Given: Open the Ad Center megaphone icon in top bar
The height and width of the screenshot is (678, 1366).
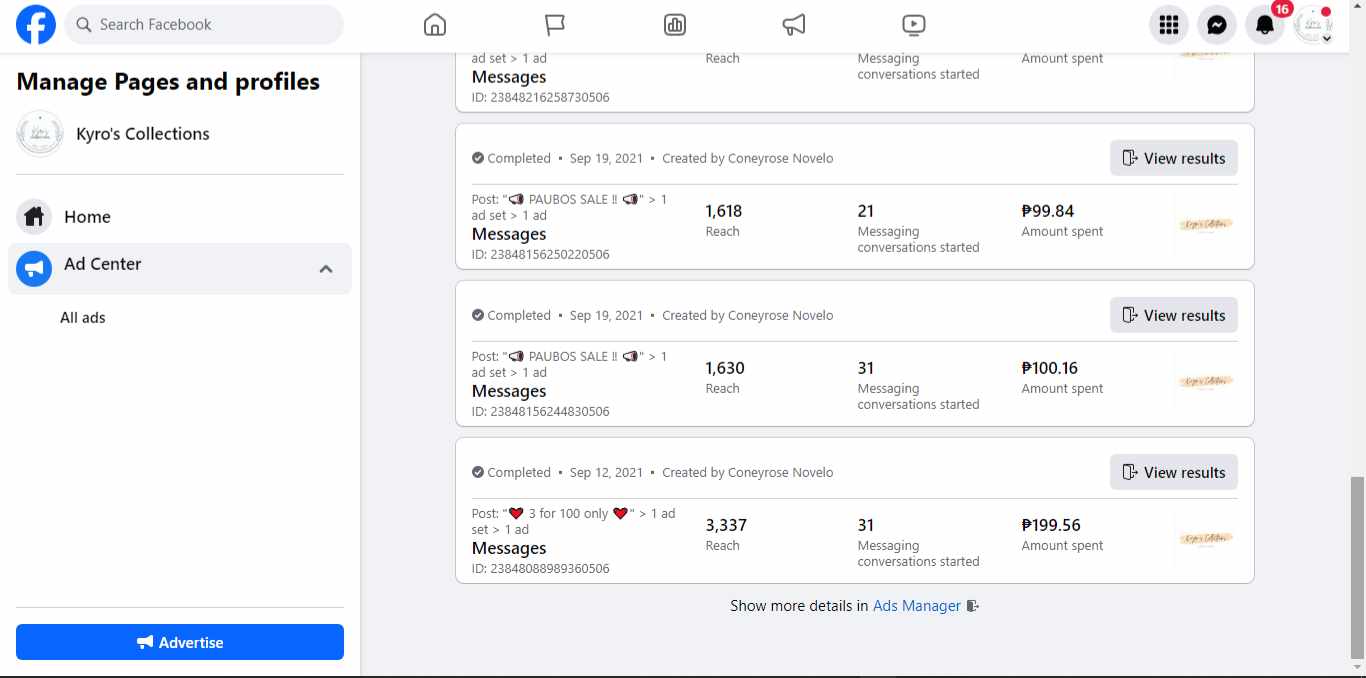Looking at the screenshot, I should point(794,25).
